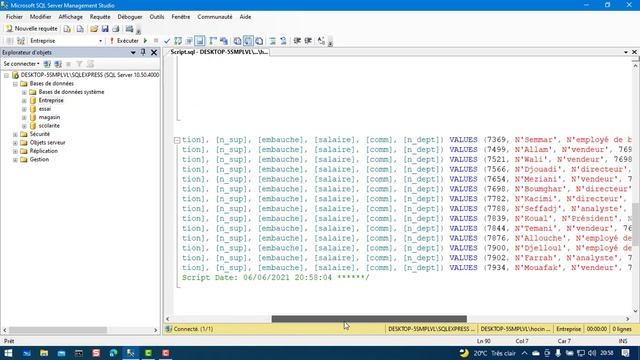
Task: Select results to file mode
Action: (259, 41)
